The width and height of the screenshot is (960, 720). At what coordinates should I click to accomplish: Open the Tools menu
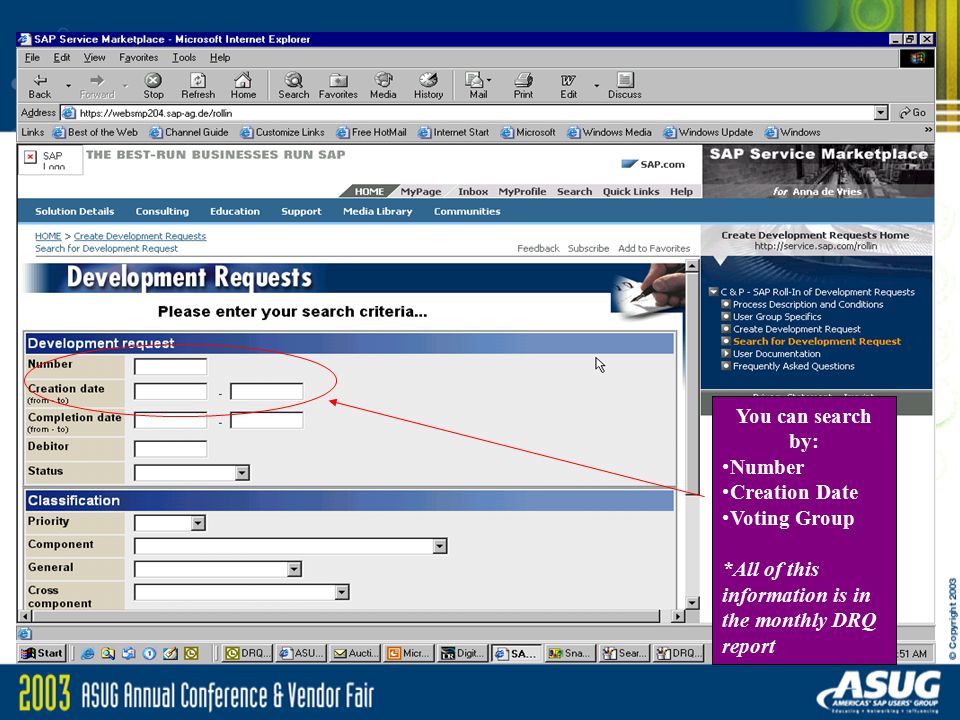pos(184,58)
